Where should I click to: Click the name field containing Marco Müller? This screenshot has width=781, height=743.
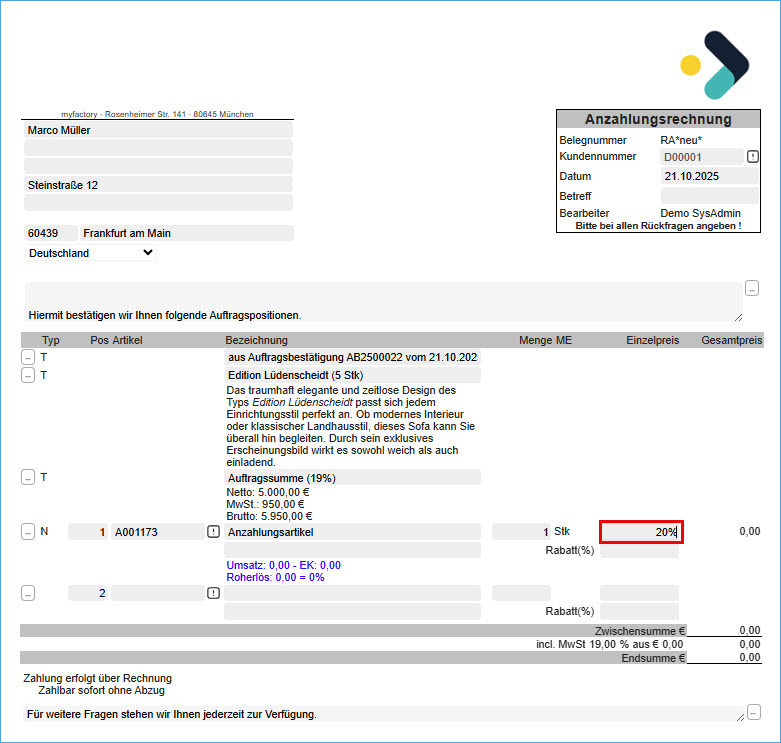point(158,130)
